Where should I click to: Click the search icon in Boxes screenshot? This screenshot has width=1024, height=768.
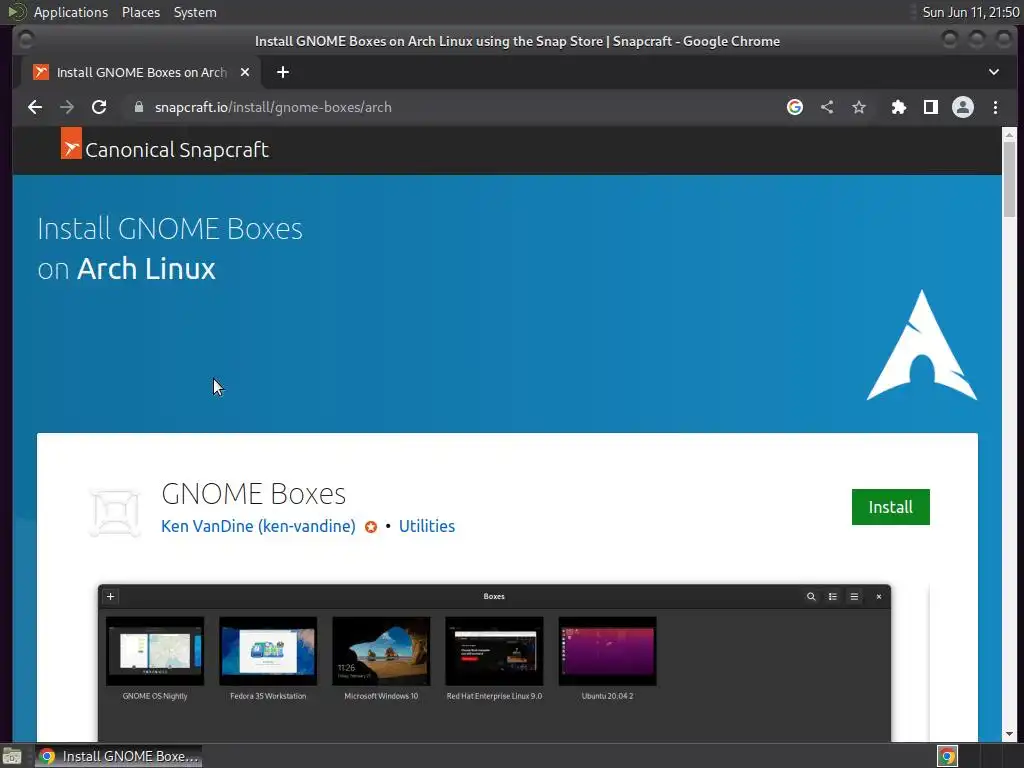point(811,596)
